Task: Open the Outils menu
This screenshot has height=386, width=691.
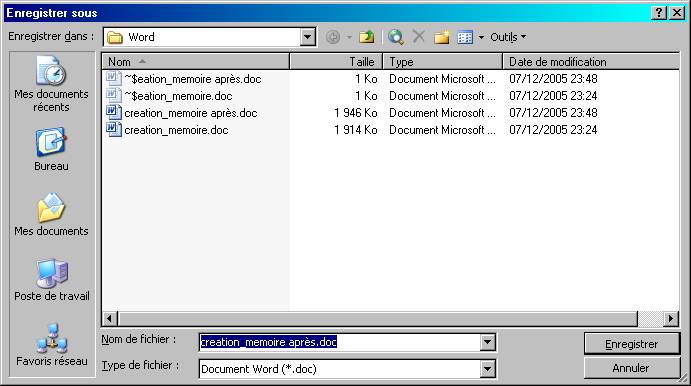Action: tap(508, 37)
